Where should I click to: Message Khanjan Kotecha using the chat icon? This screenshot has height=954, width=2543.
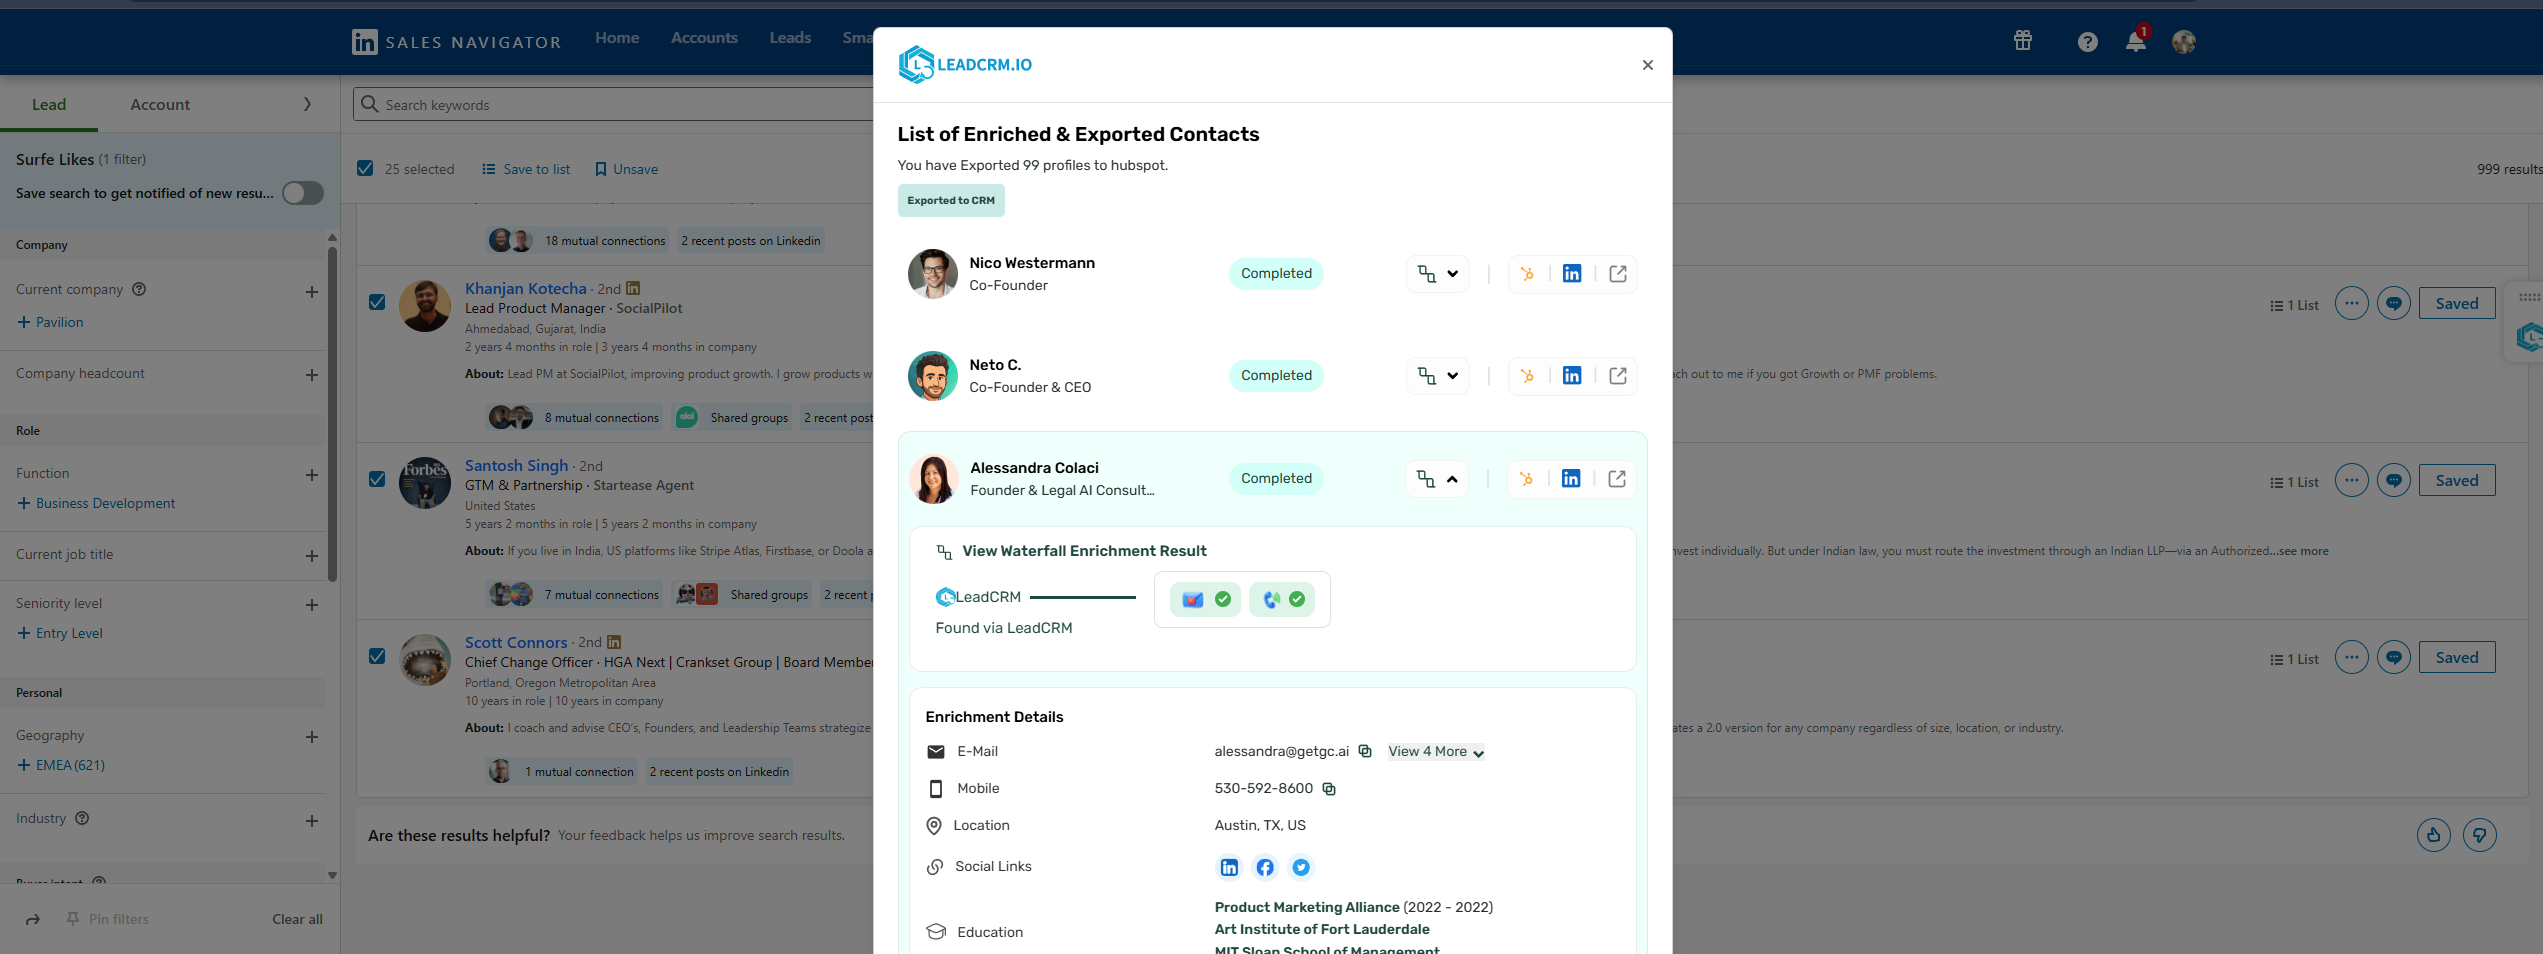tap(2394, 303)
